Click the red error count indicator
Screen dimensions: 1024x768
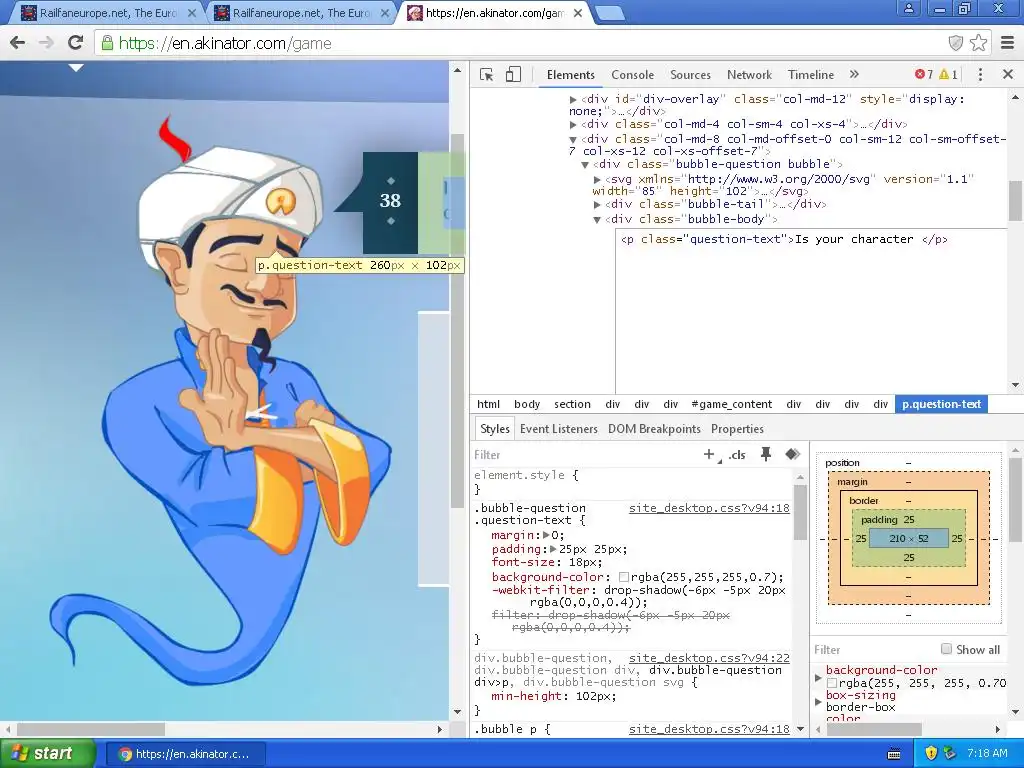(923, 74)
